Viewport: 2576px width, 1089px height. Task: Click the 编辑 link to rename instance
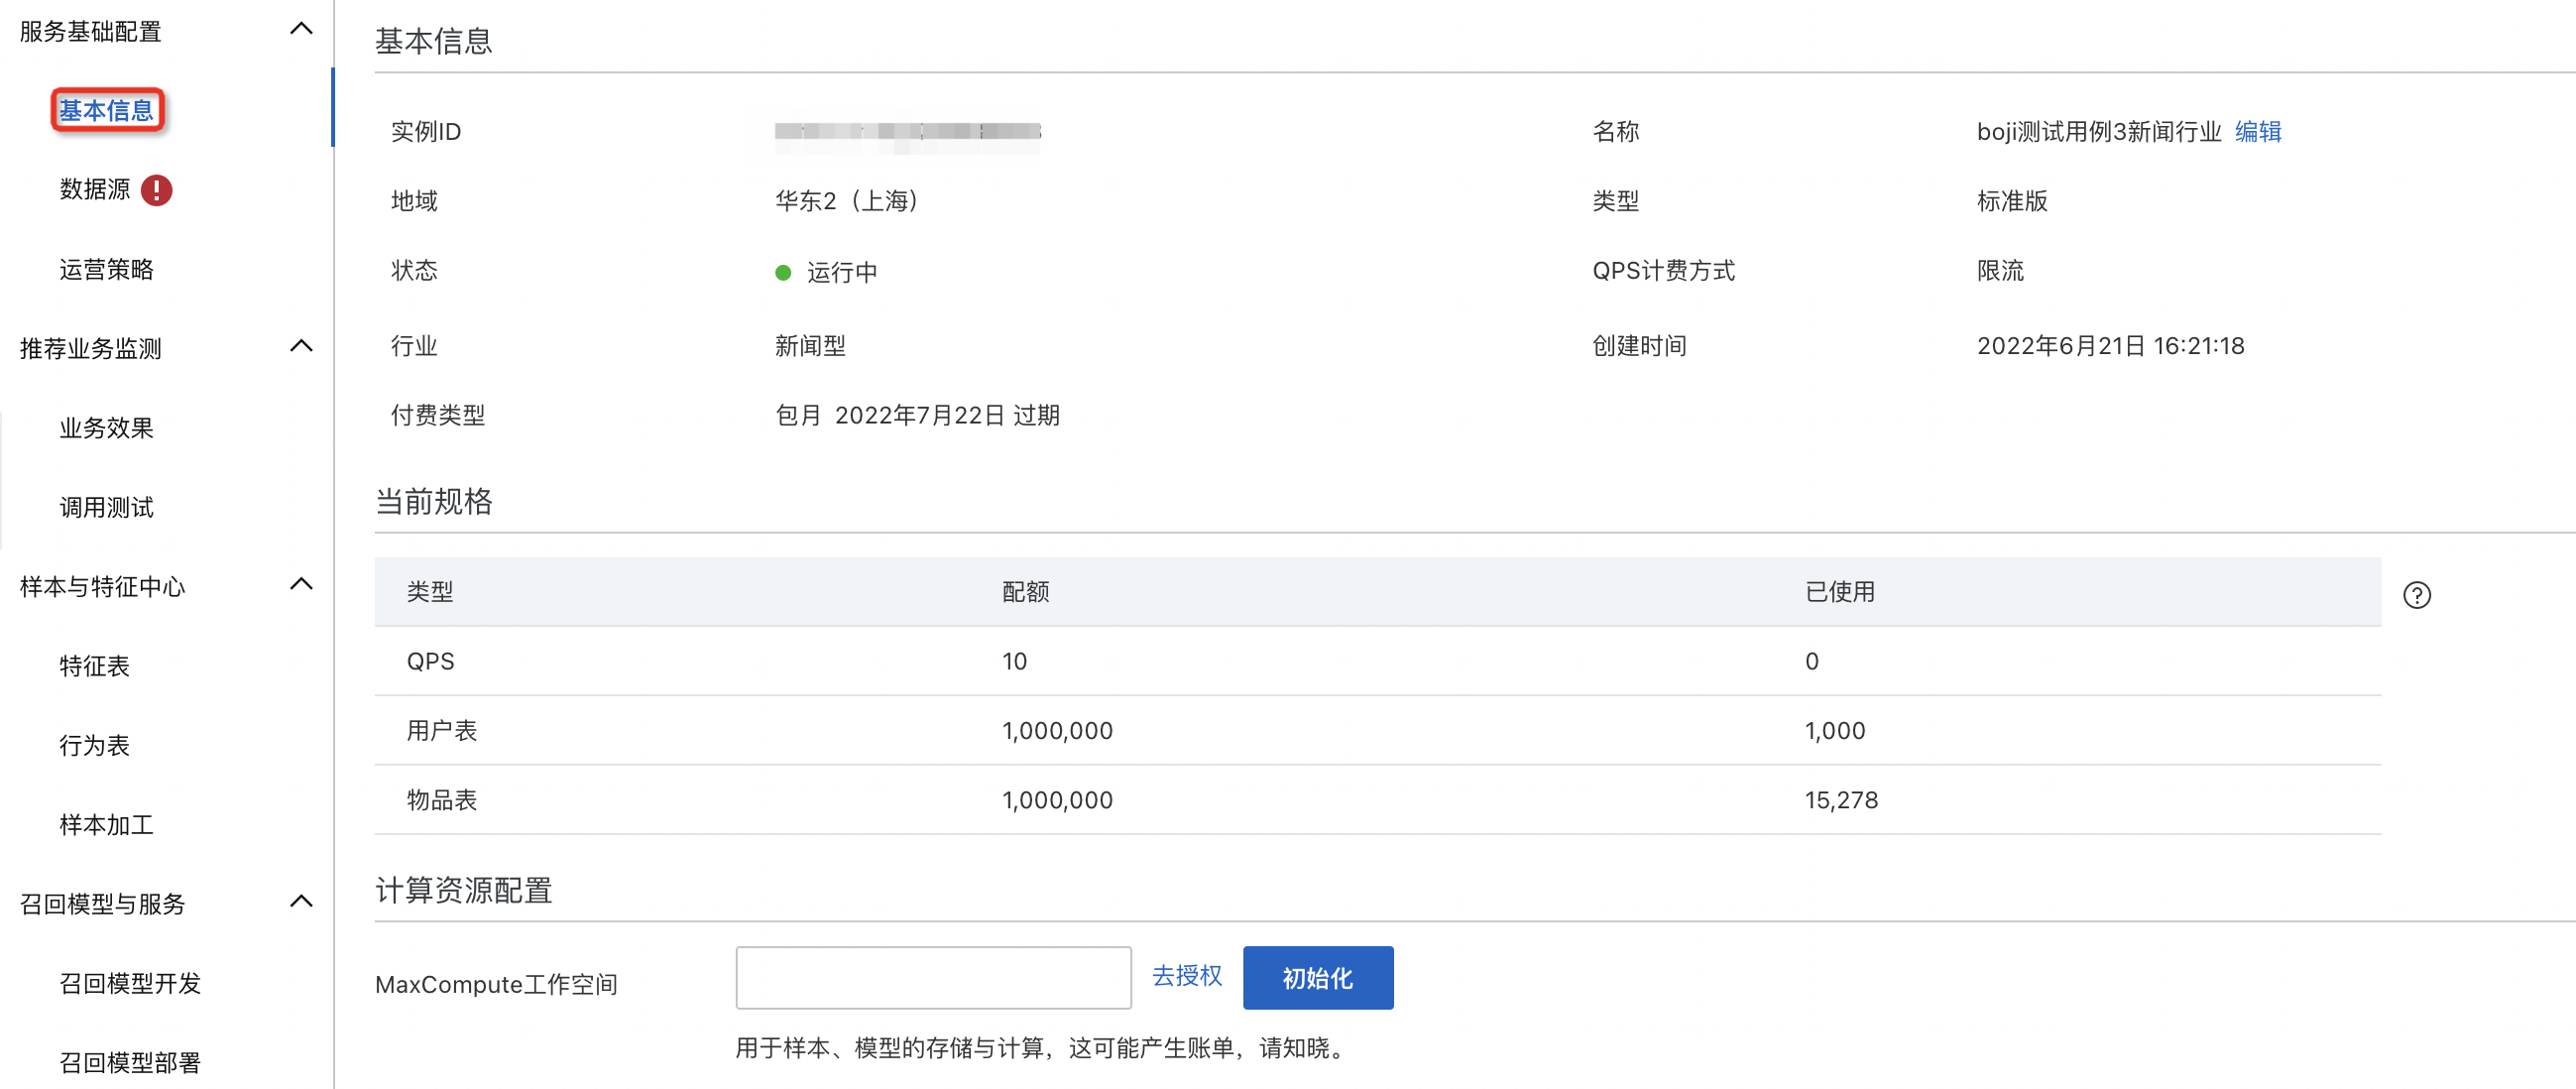2258,131
